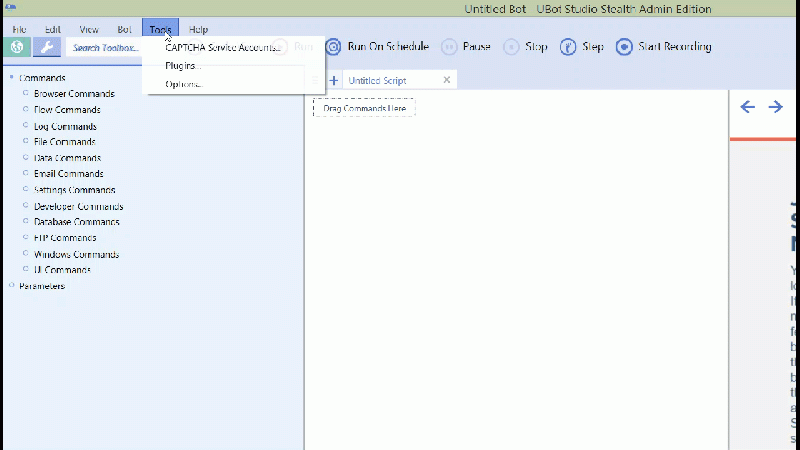Expand the Windows Commands node
This screenshot has height=450, width=800.
(x=26, y=253)
